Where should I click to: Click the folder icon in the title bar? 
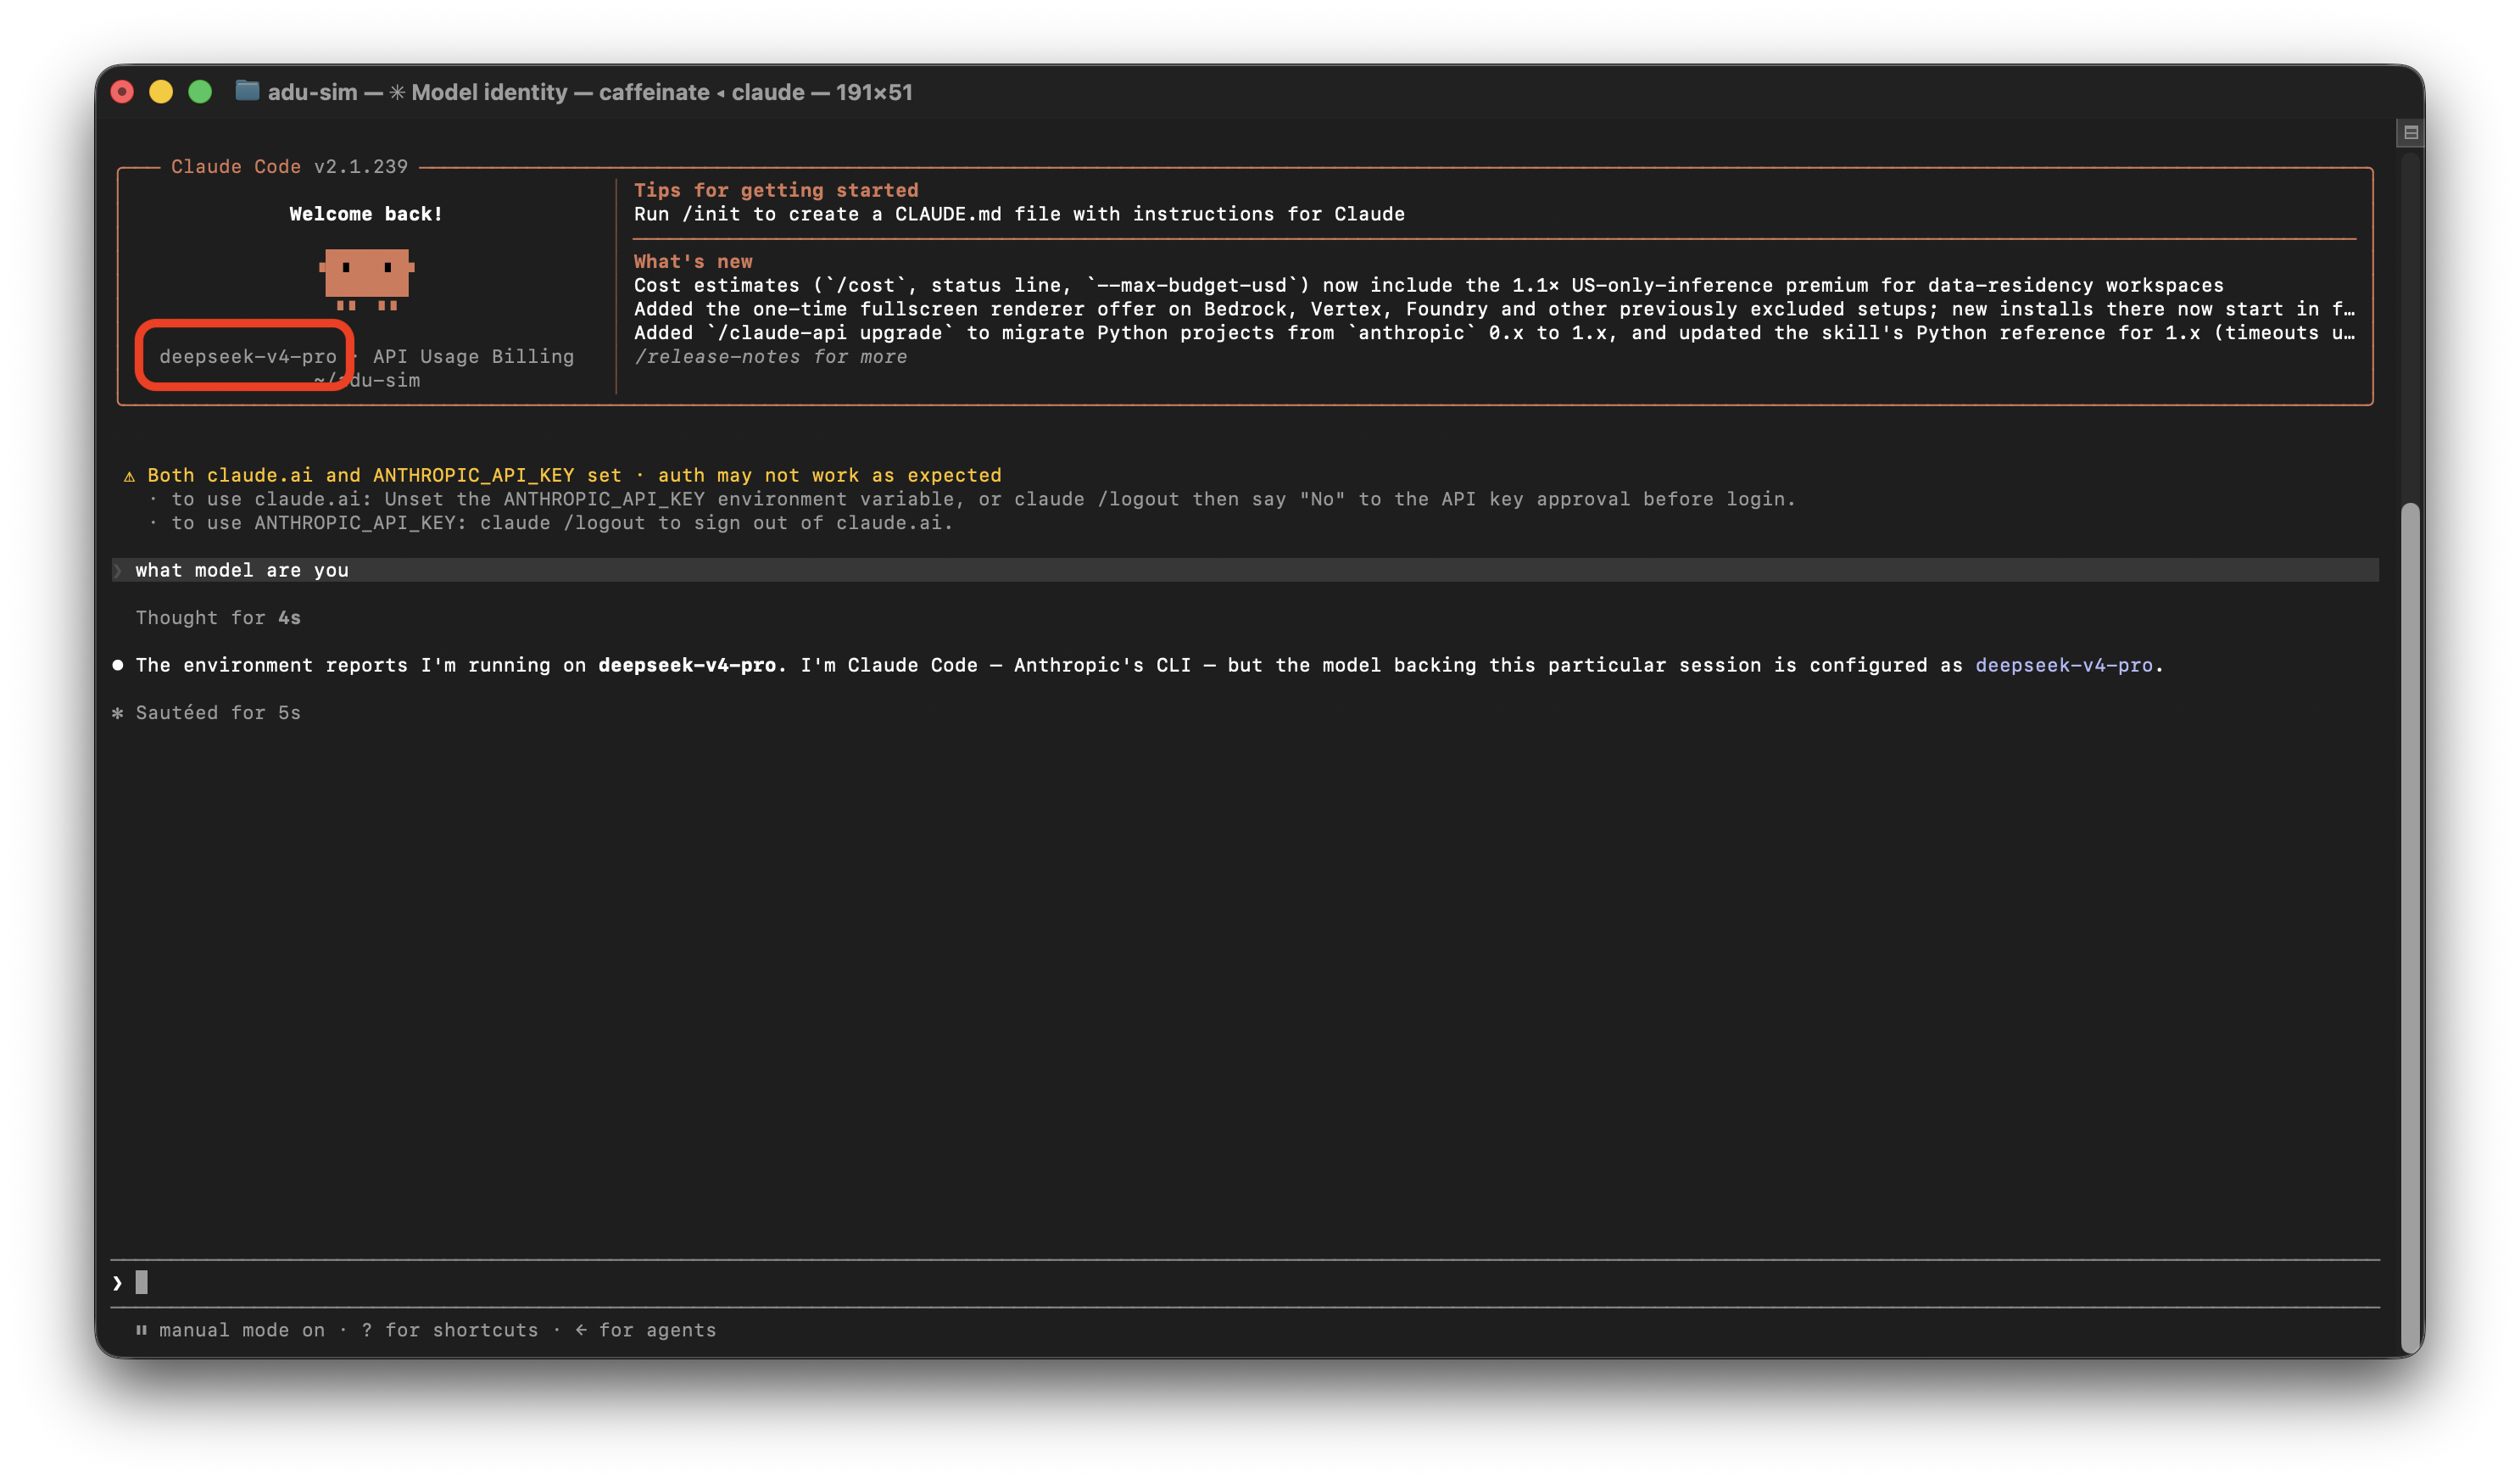pyautogui.click(x=247, y=92)
